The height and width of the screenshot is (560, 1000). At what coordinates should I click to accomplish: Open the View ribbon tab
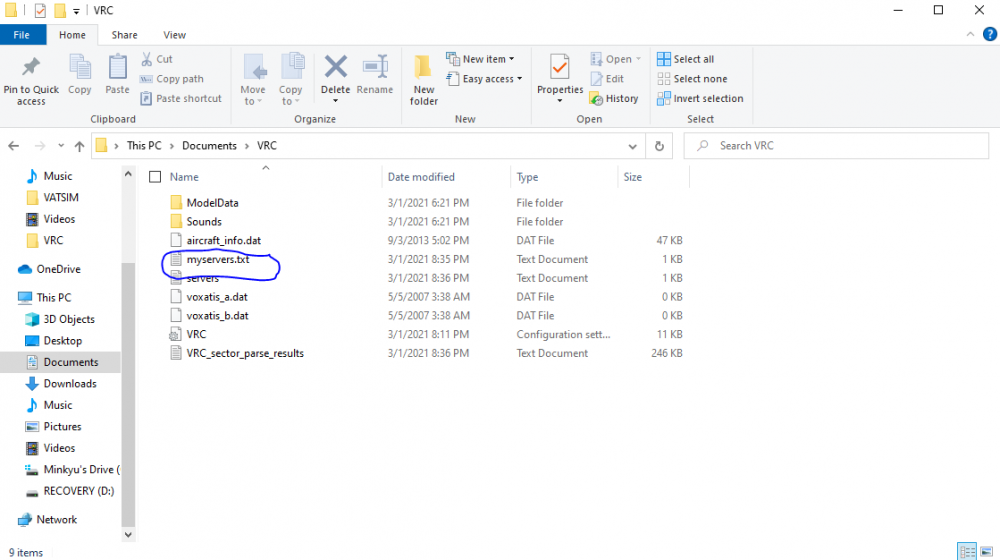pos(174,35)
